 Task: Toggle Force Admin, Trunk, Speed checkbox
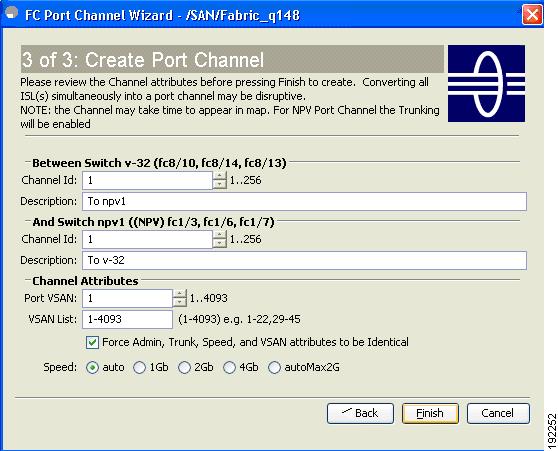pos(92,342)
